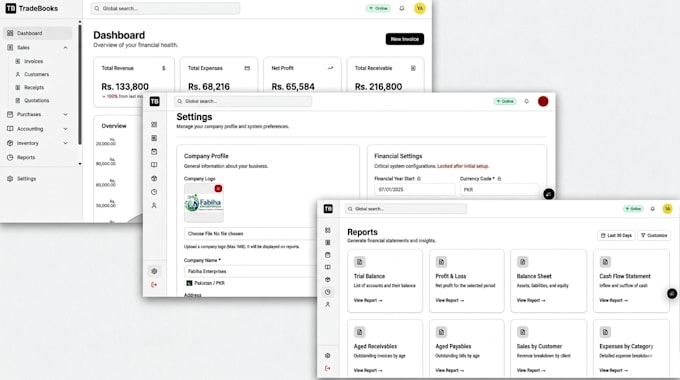The image size is (680, 380).
Task: Click the TB logo in the Settings window
Action: click(155, 102)
